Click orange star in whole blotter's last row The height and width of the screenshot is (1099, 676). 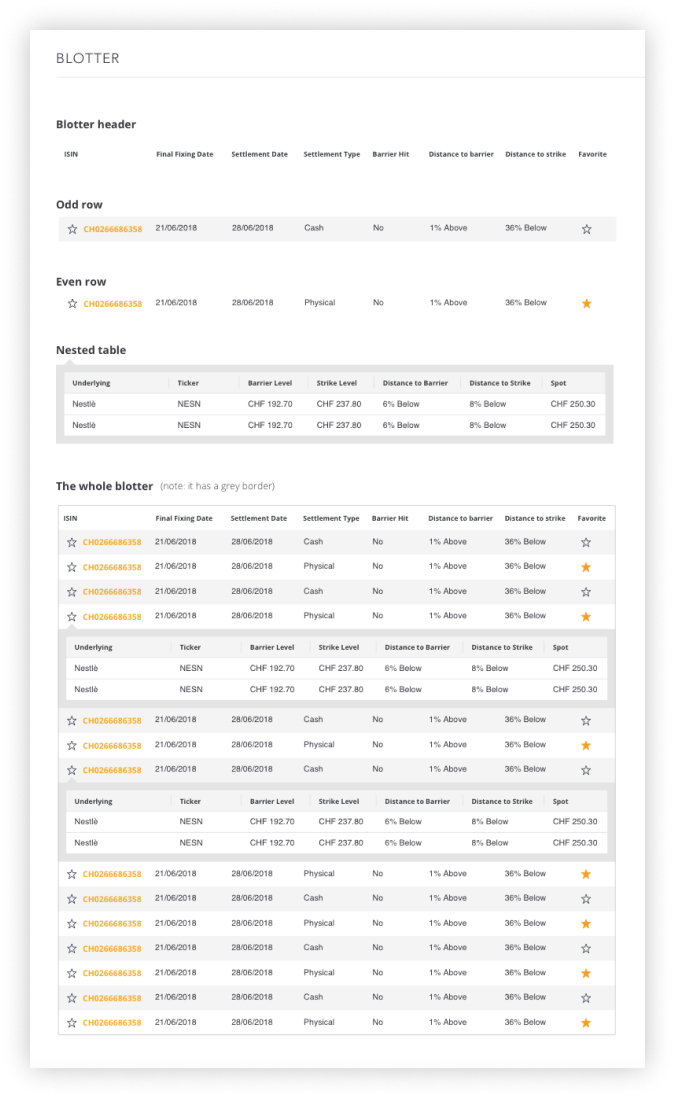click(x=586, y=1023)
